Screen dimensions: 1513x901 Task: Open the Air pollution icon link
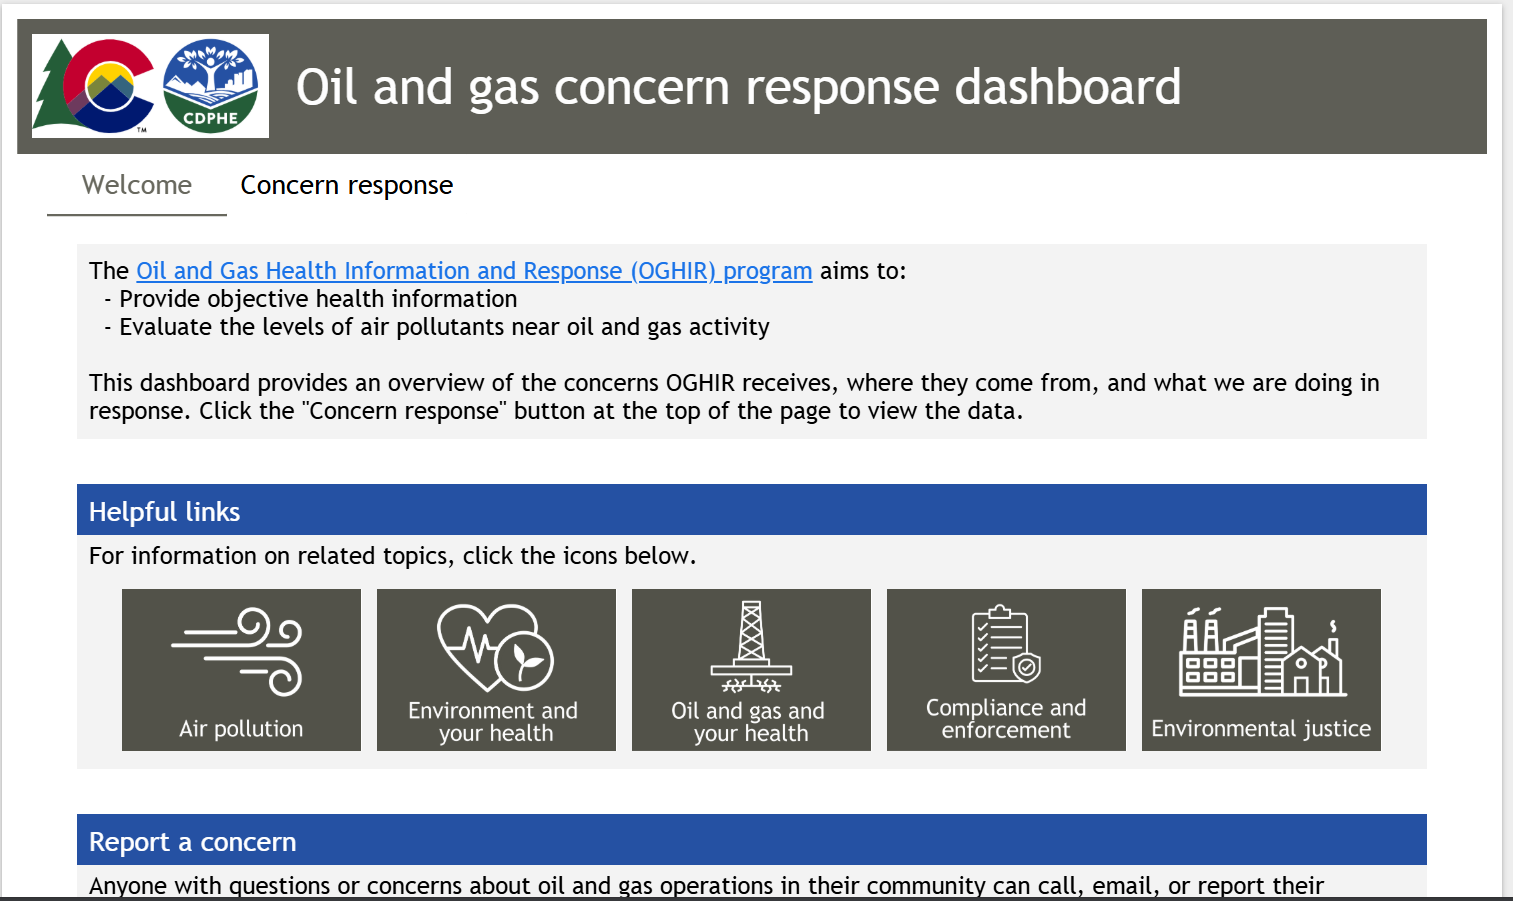click(x=241, y=670)
